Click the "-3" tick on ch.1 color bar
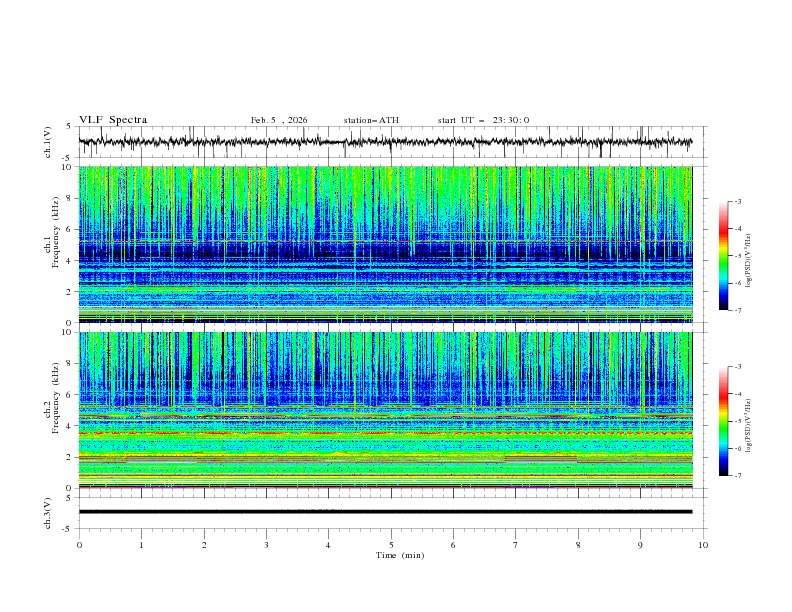Viewport: 792px width, 612px height. (738, 201)
